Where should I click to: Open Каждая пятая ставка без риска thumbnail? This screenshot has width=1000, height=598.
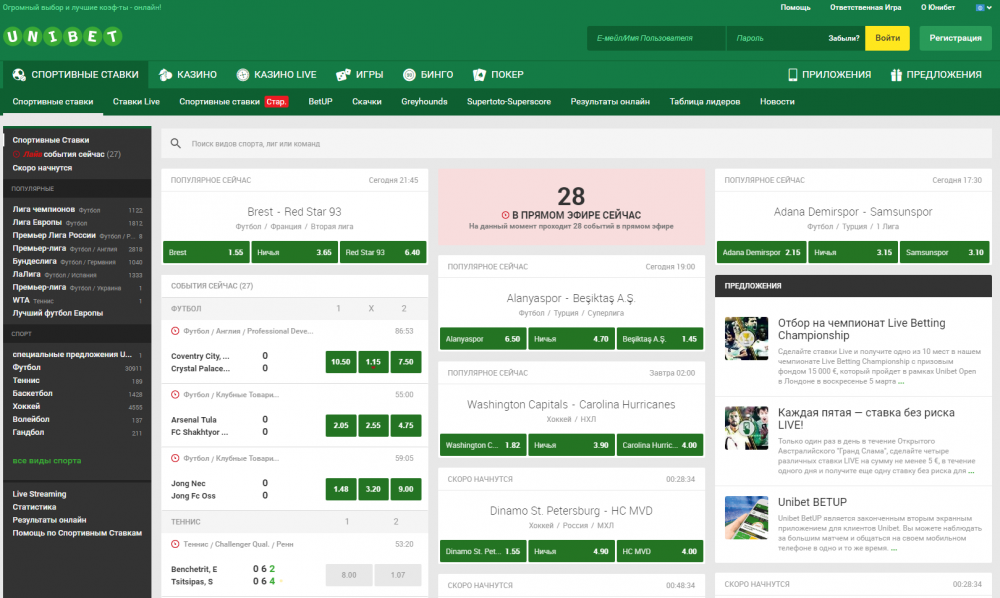(746, 428)
